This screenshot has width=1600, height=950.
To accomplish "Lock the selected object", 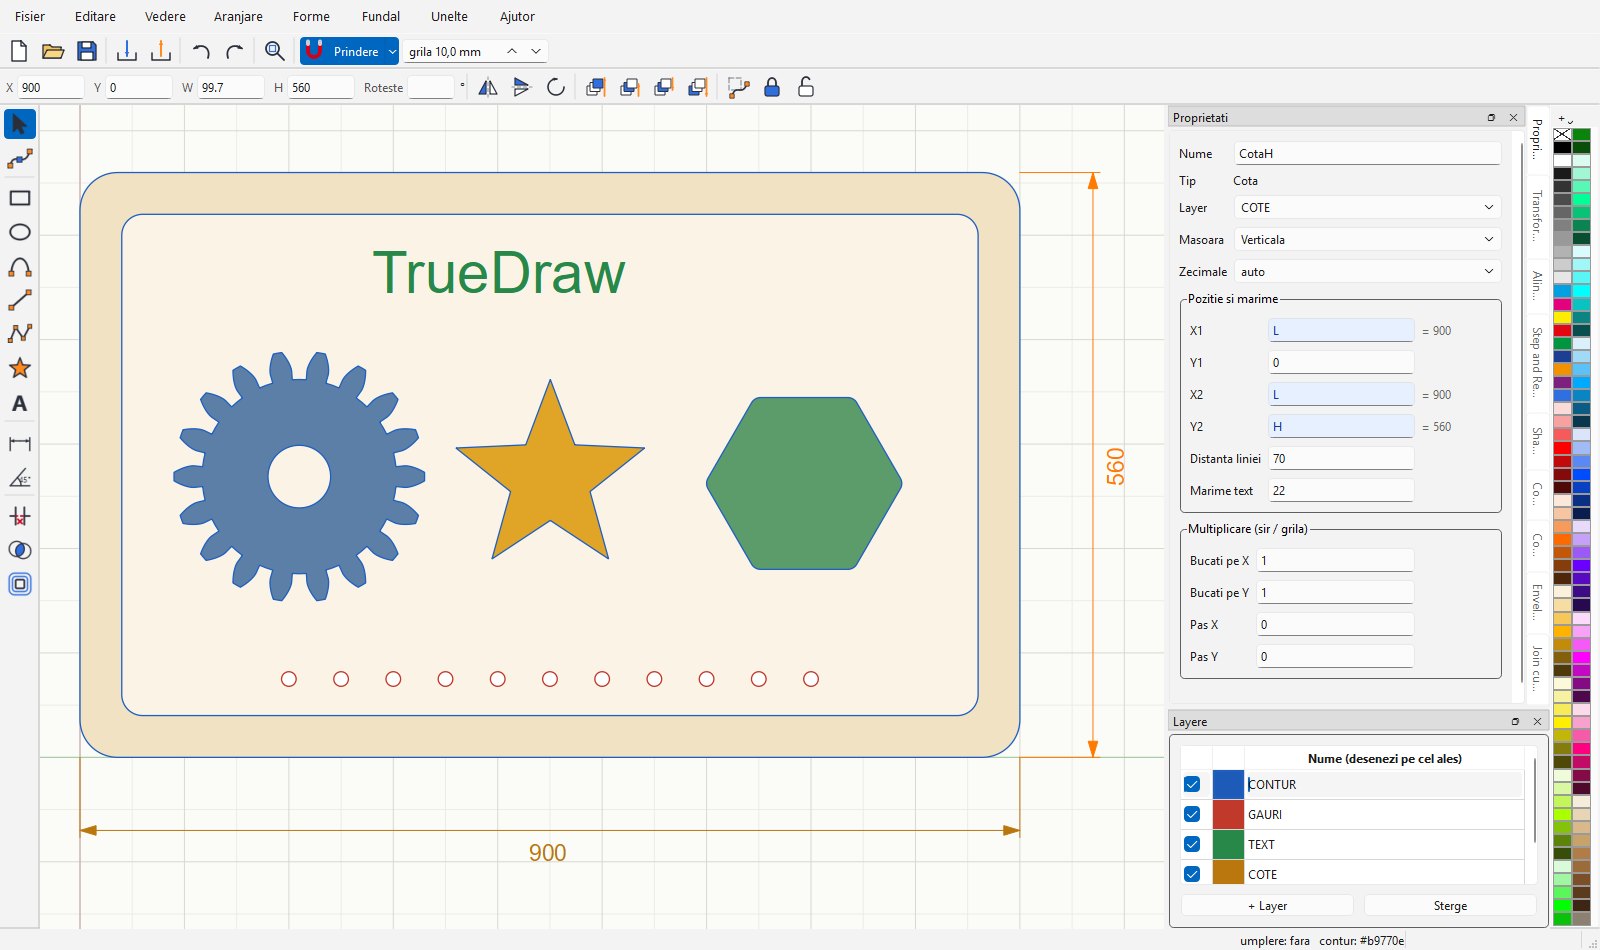I will (772, 87).
